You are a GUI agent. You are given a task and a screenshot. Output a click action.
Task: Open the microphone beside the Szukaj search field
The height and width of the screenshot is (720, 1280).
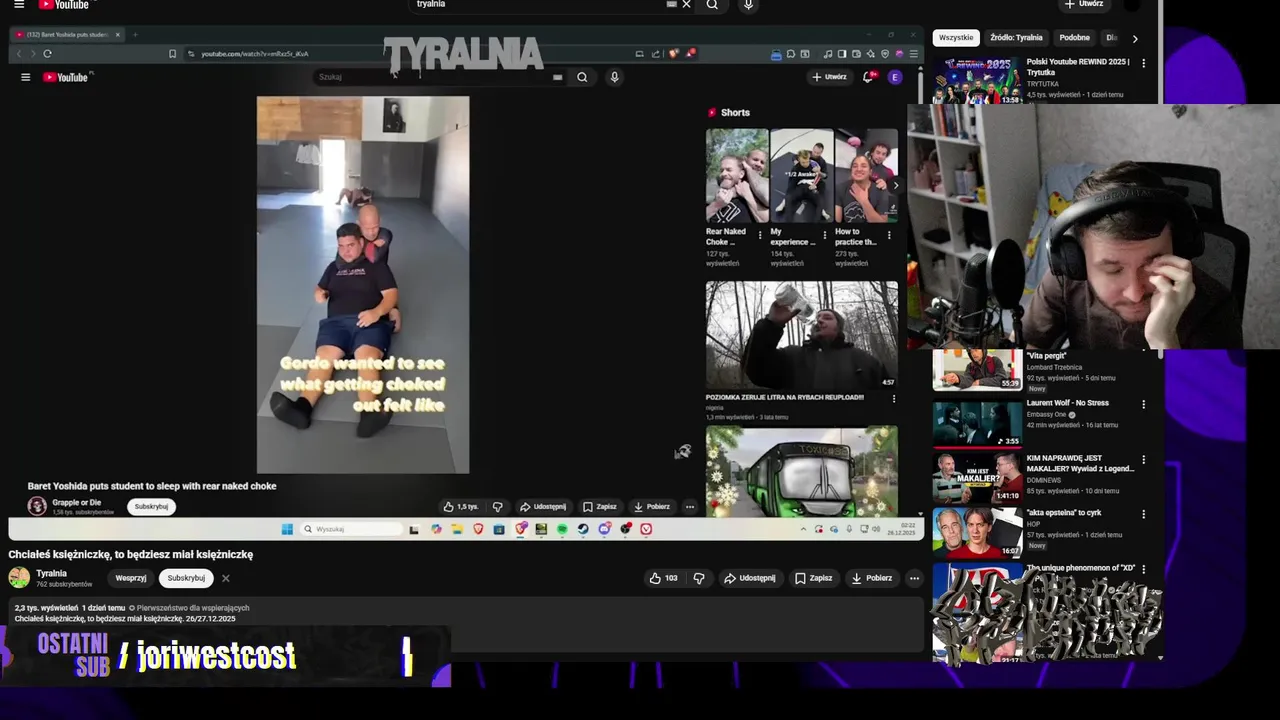(614, 77)
